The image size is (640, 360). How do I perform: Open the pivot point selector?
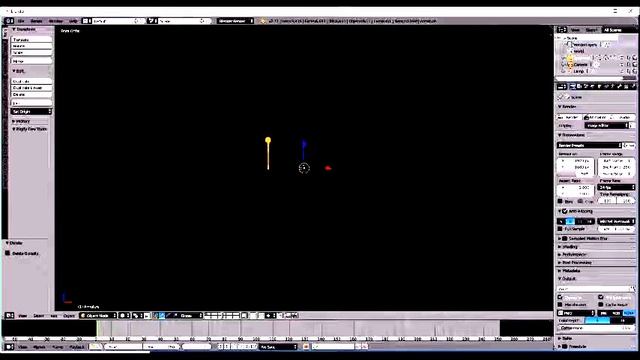click(137, 316)
